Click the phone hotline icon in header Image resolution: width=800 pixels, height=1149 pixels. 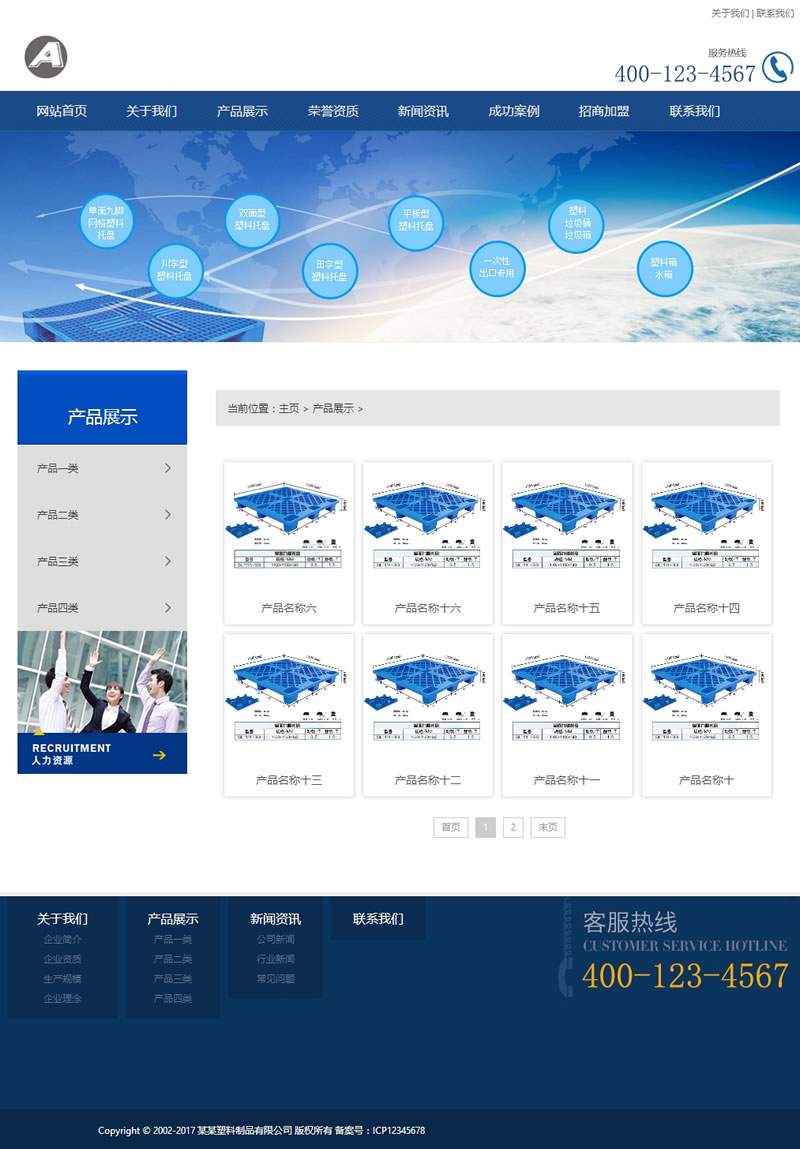[777, 67]
